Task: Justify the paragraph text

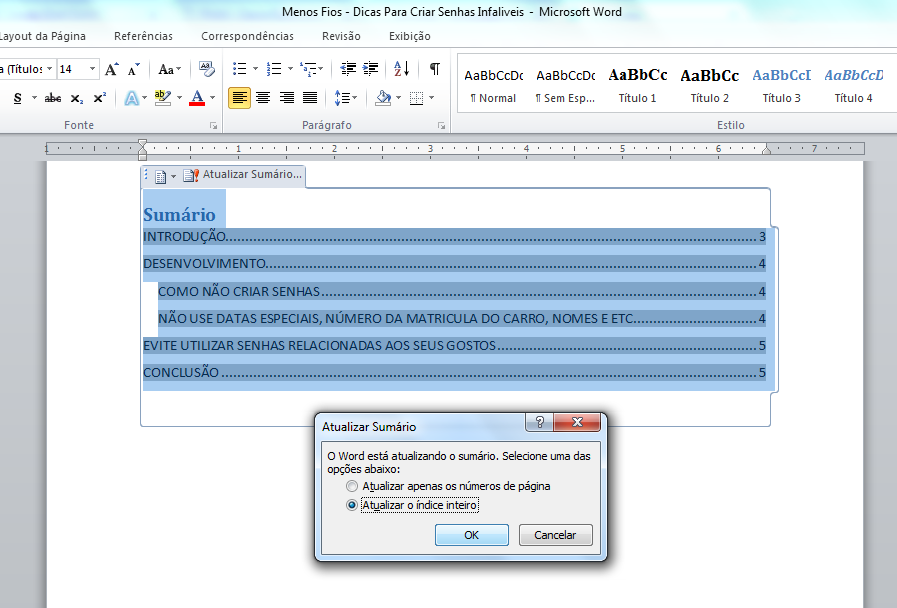Action: (310, 96)
